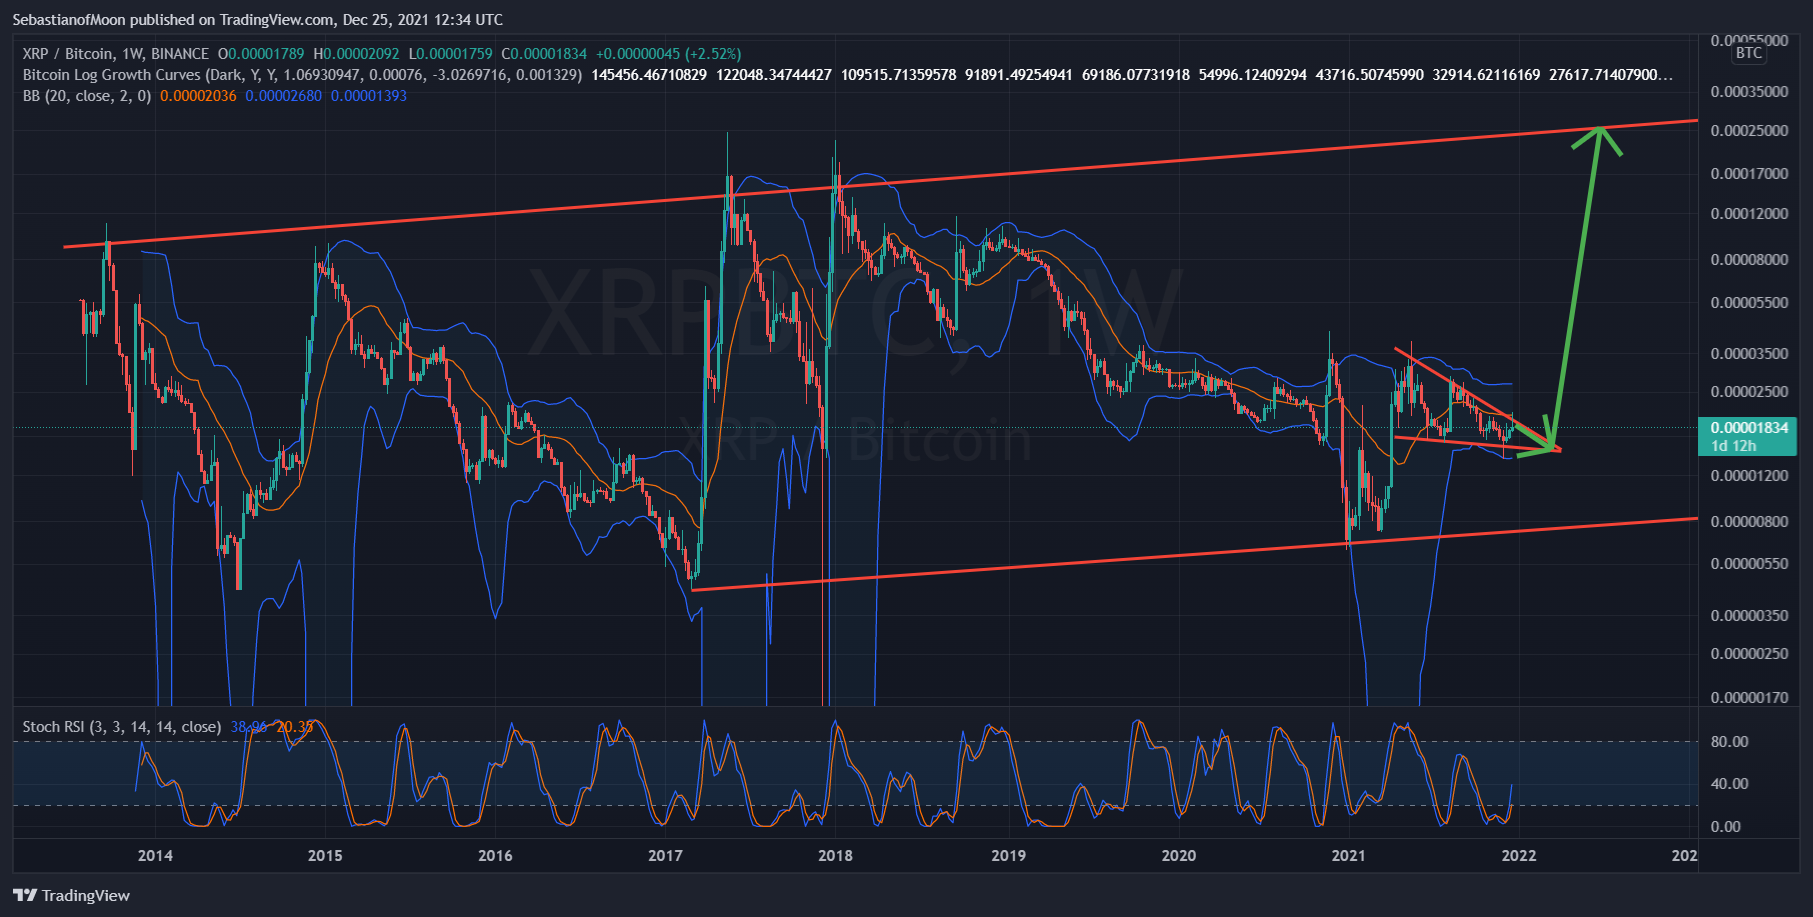Click the growth curve value 145456.46710829
This screenshot has height=917, width=1813.
(x=649, y=75)
